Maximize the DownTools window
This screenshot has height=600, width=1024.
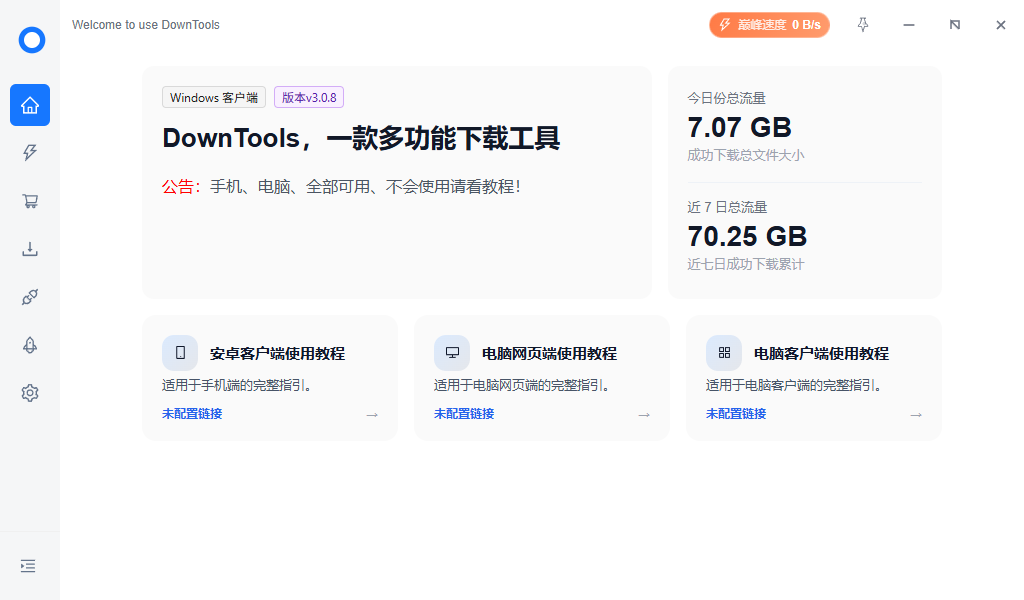coord(955,25)
